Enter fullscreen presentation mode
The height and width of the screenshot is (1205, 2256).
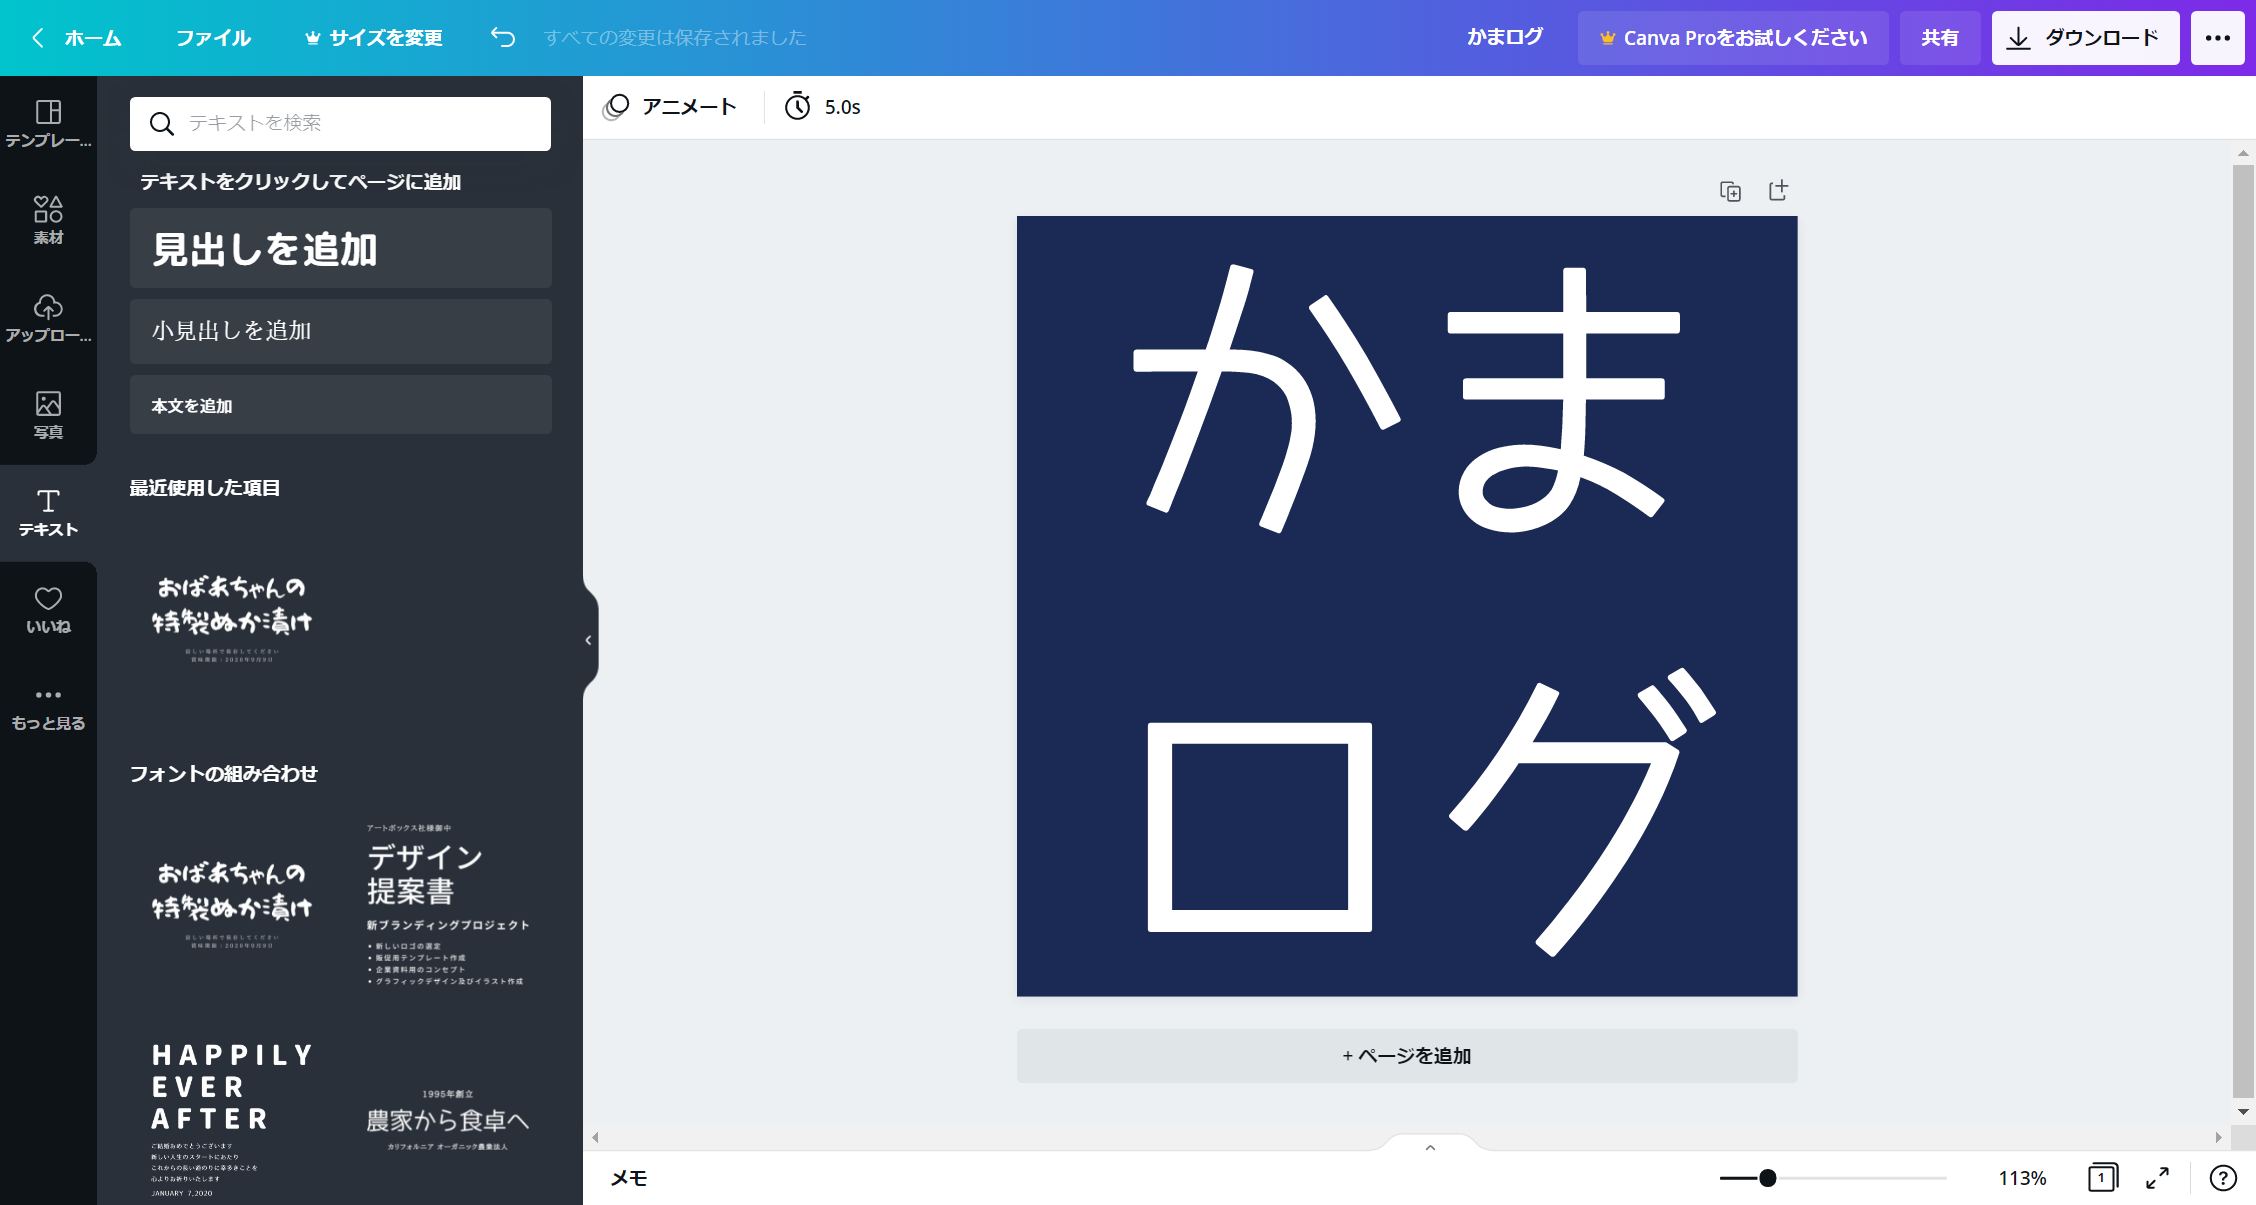point(2157,1178)
